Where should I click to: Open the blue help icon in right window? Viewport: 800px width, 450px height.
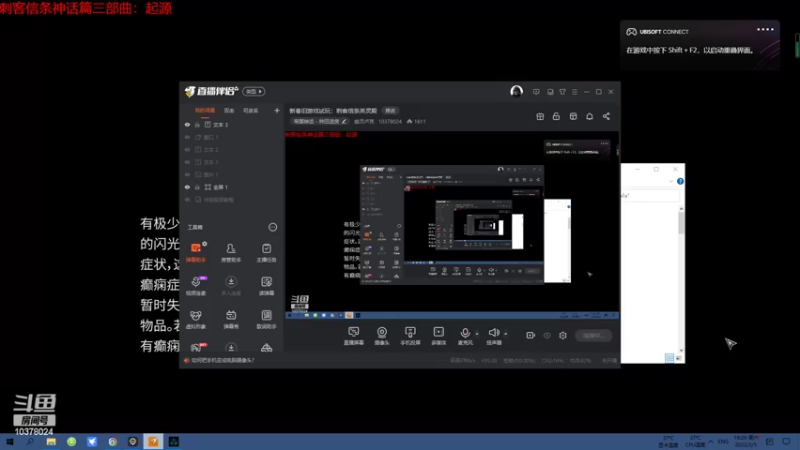680,181
